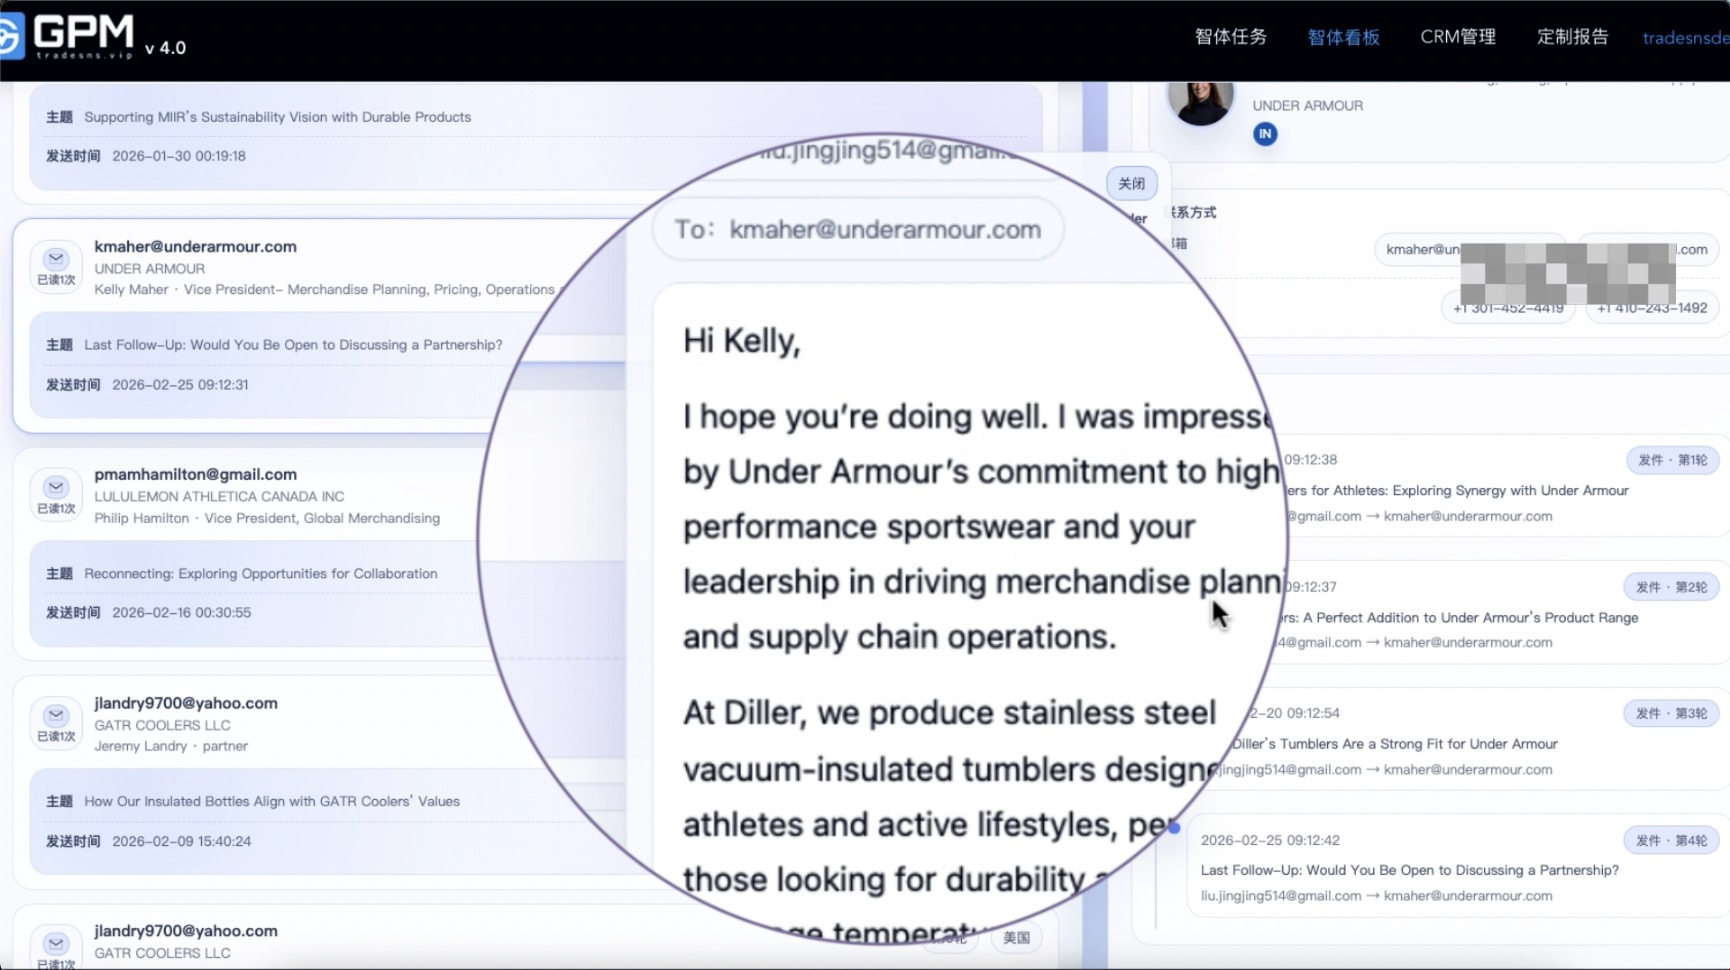This screenshot has height=970, width=1730.
Task: Select the 发件·第1轮 tag
Action: coord(1671,460)
